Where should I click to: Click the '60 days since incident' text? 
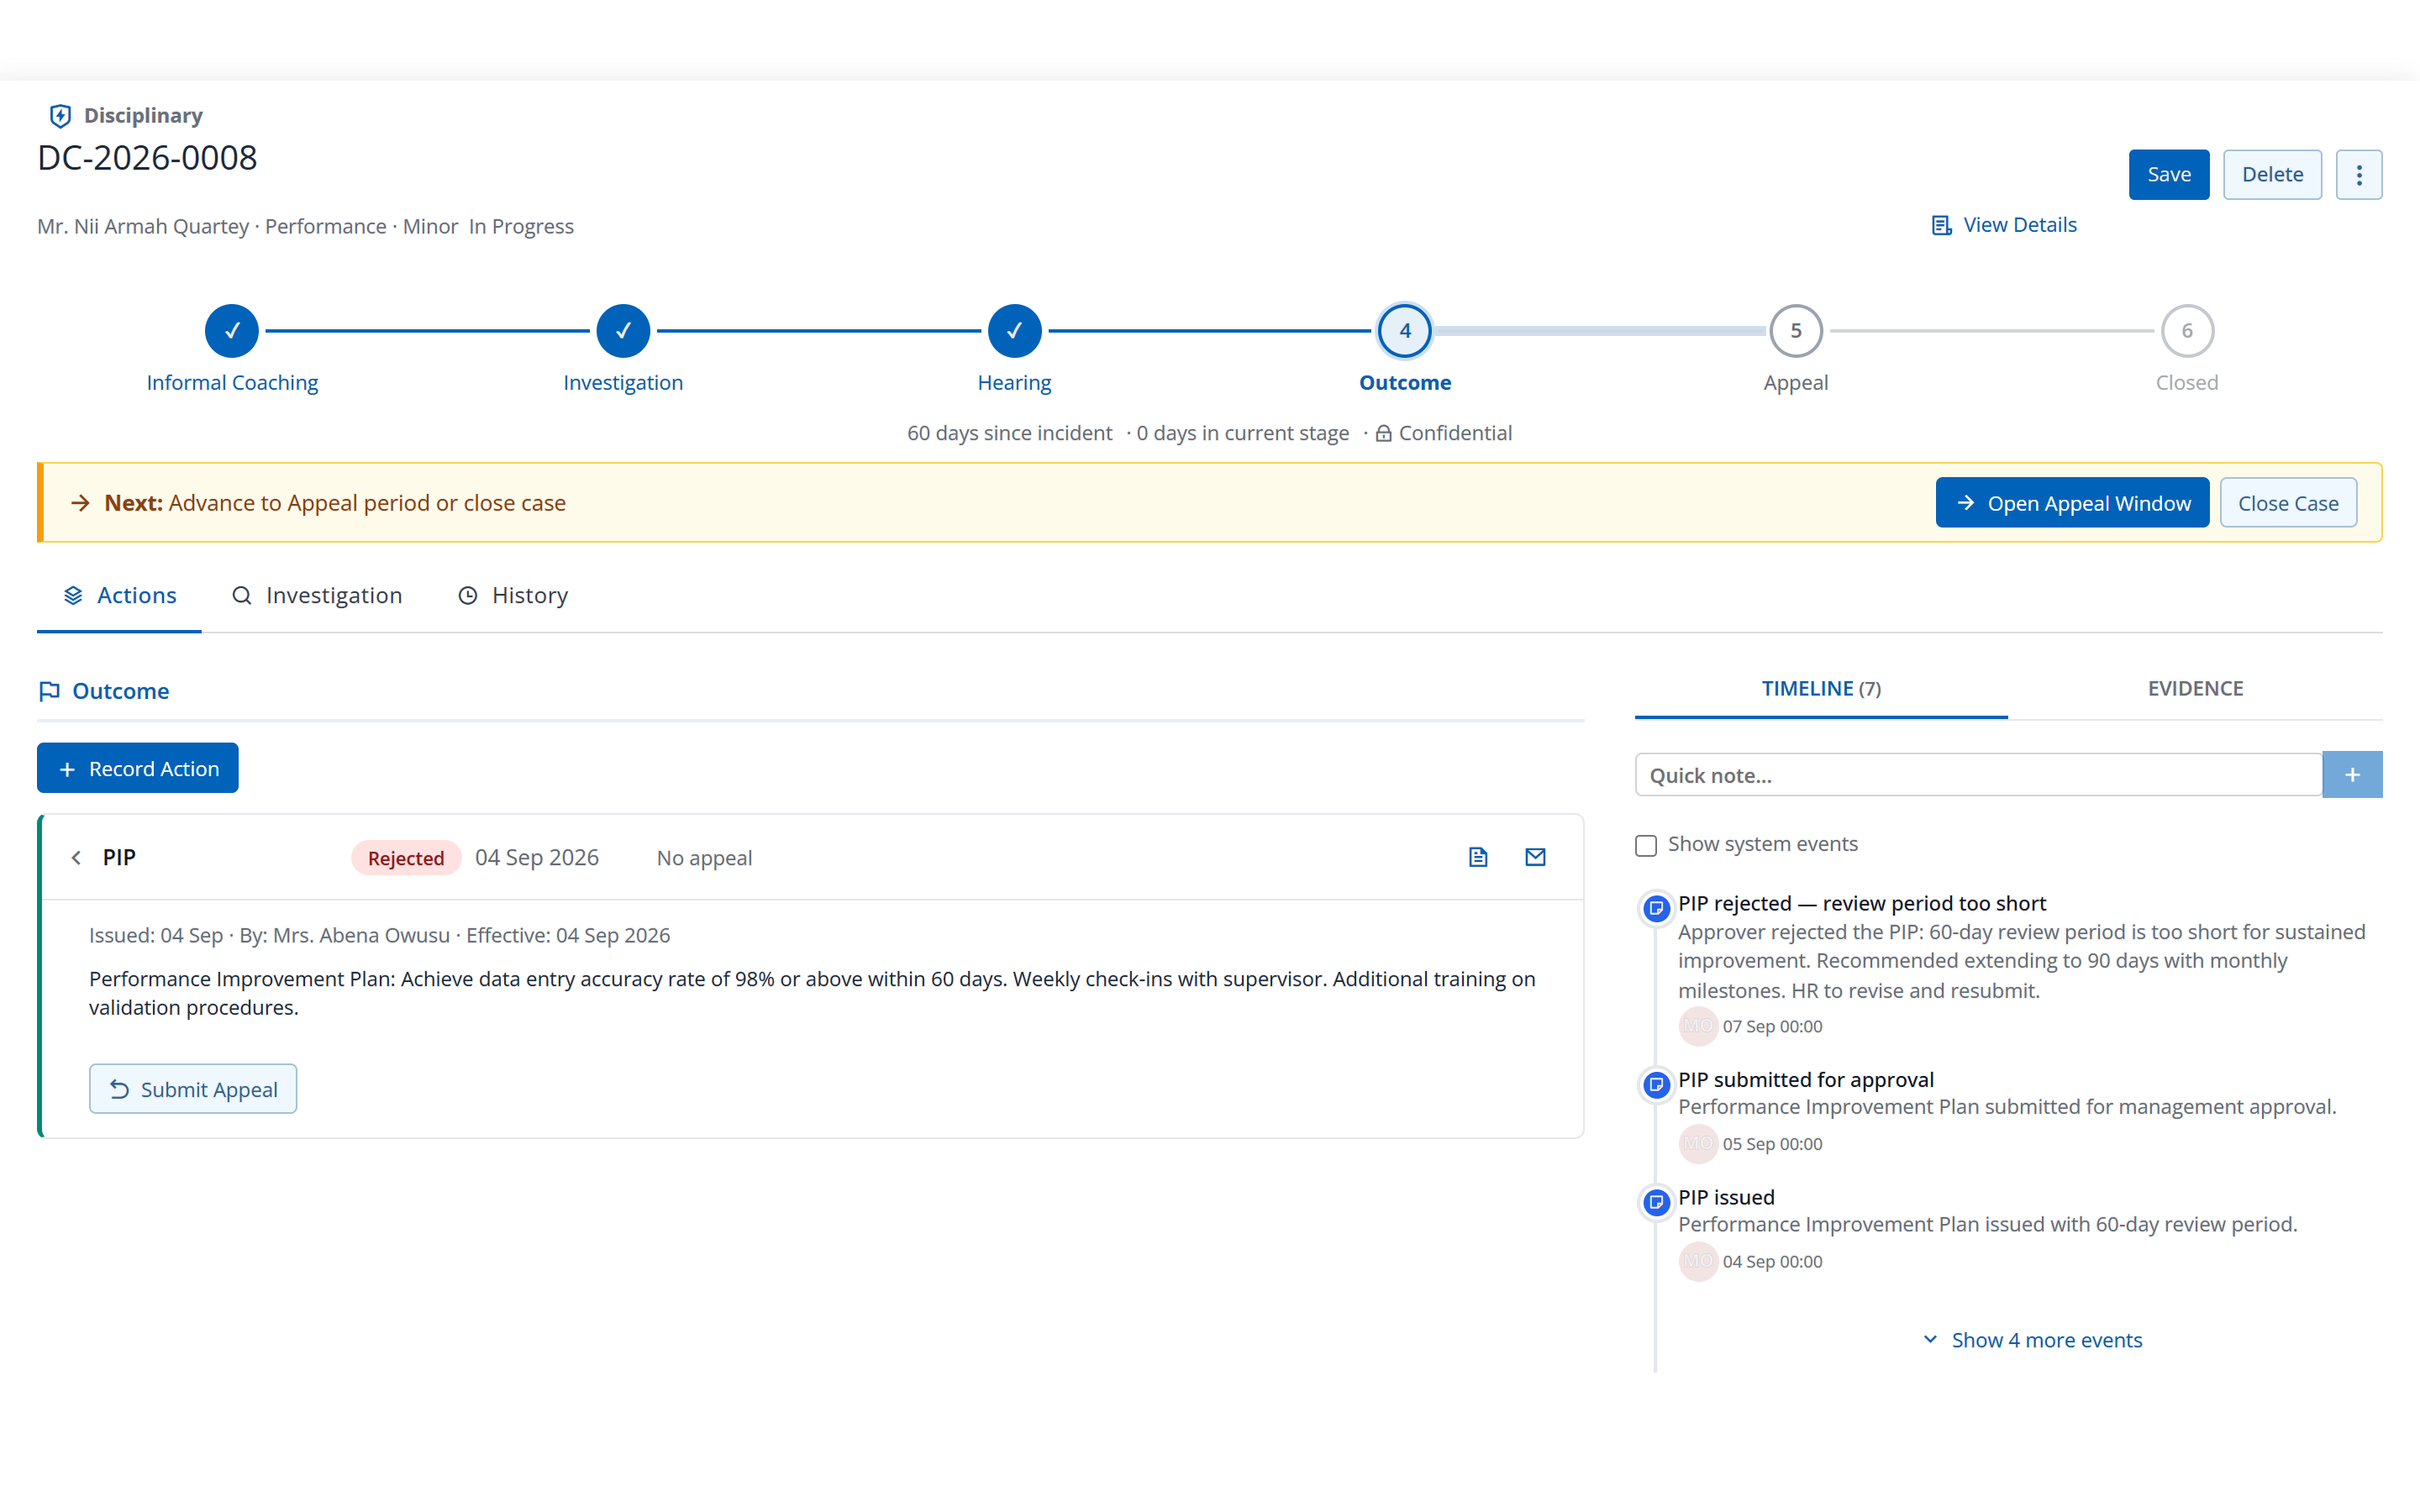(1009, 433)
